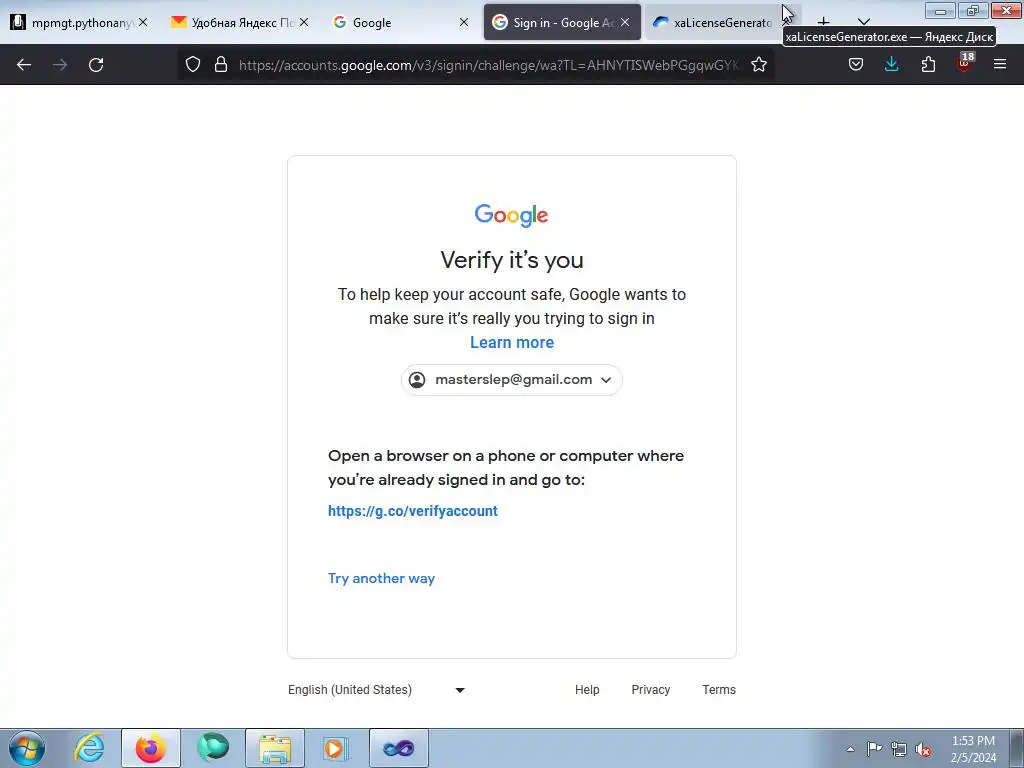List all tabs with the chevron
Image resolution: width=1024 pixels, height=768 pixels.
(x=864, y=22)
